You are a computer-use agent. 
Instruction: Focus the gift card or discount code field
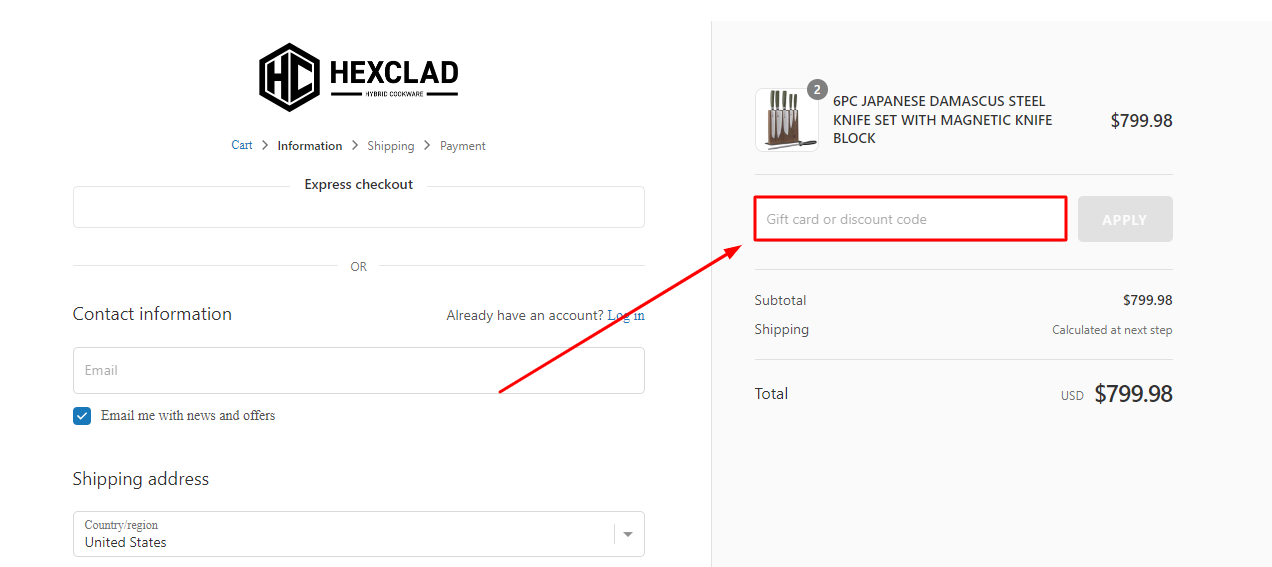tap(910, 219)
